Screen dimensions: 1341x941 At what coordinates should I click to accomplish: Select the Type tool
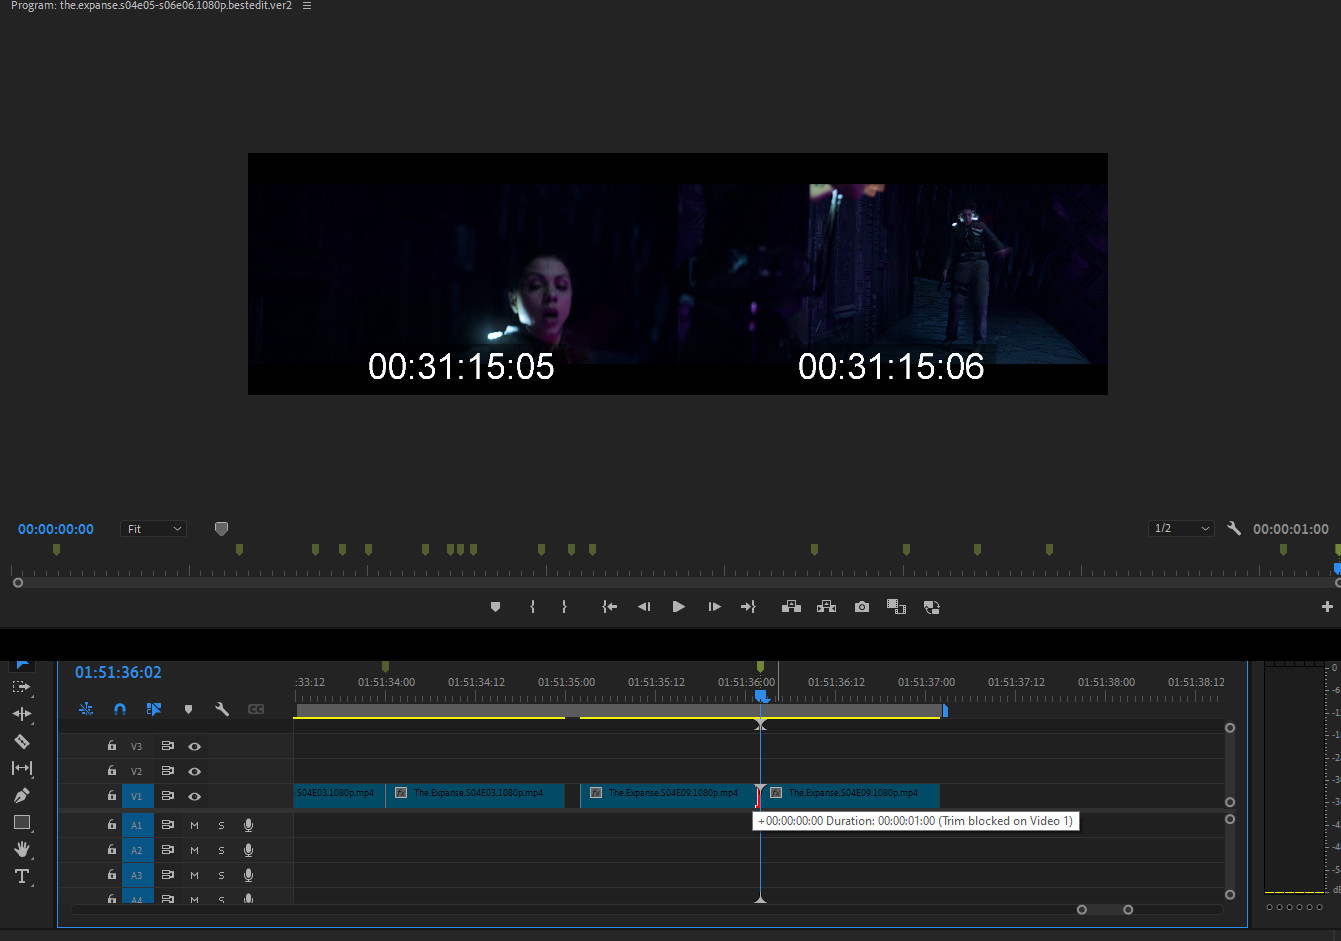(x=21, y=876)
